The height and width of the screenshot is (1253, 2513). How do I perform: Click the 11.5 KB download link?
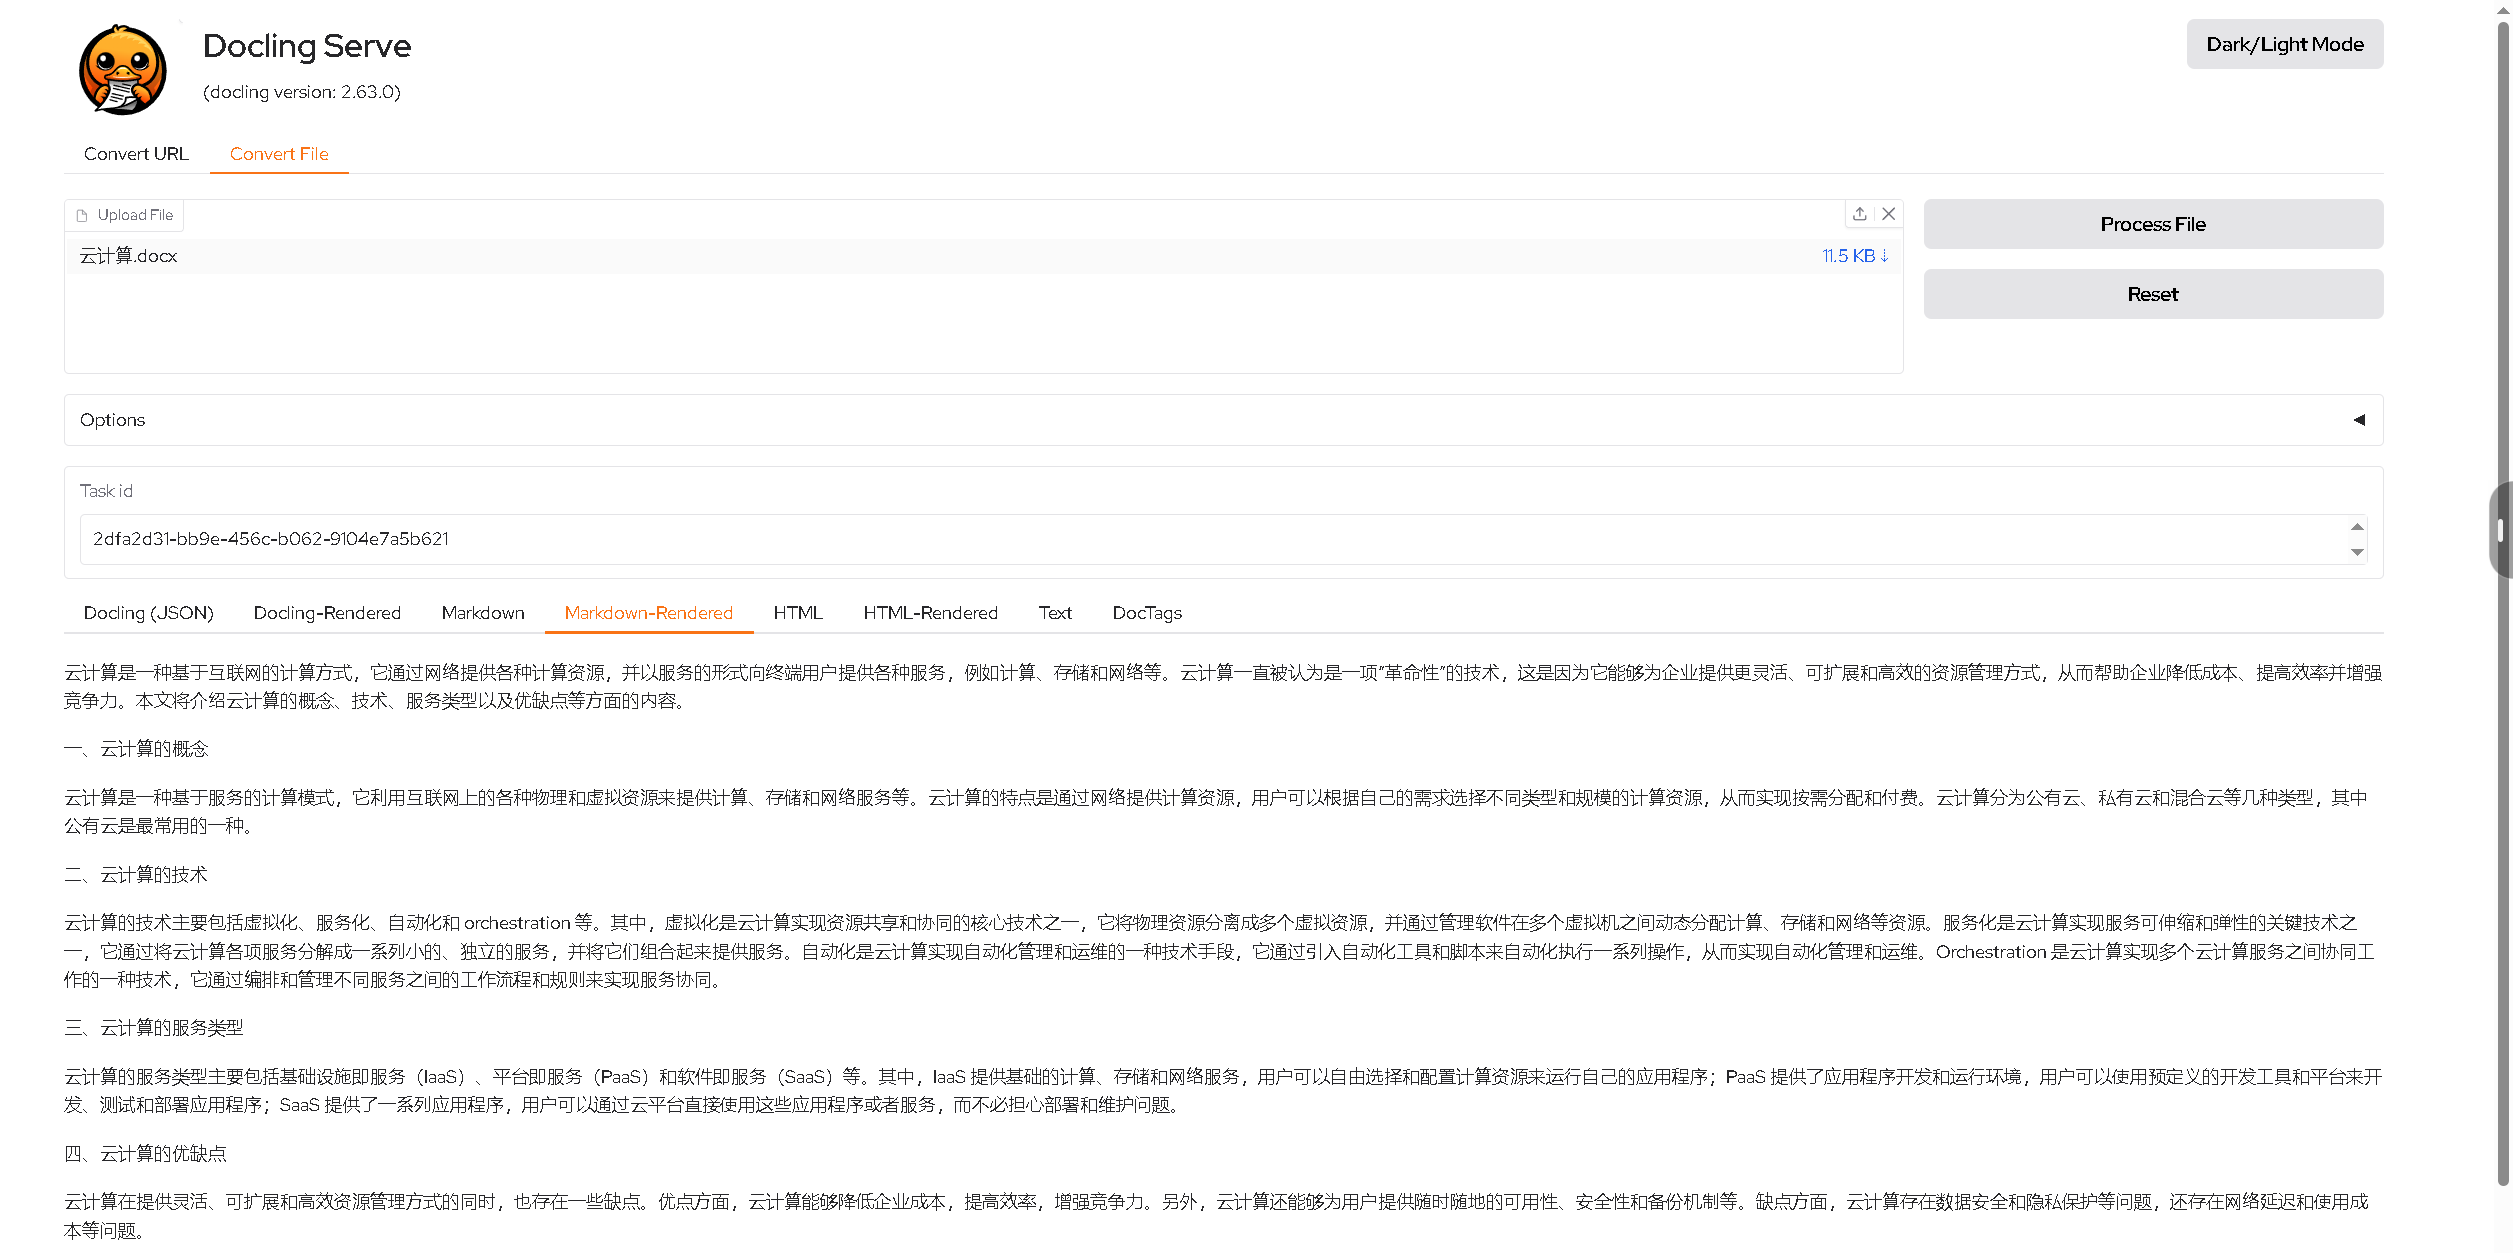click(1850, 256)
